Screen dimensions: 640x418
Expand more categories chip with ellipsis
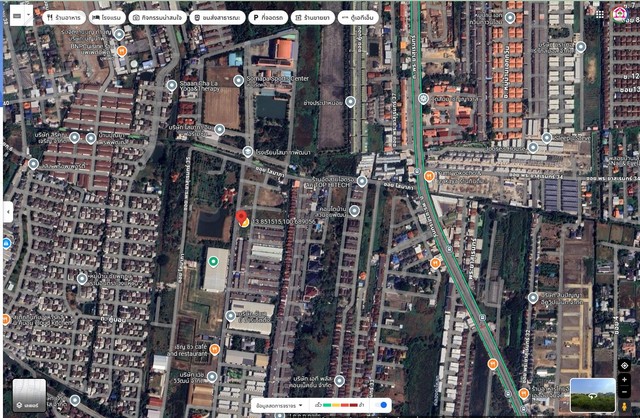pos(358,17)
